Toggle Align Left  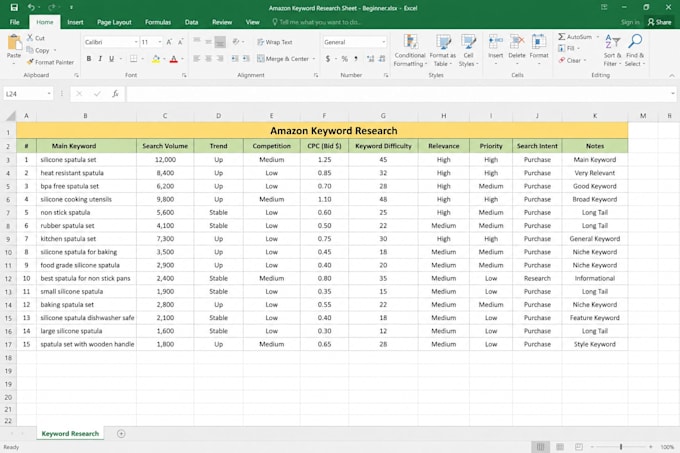pyautogui.click(x=197, y=59)
